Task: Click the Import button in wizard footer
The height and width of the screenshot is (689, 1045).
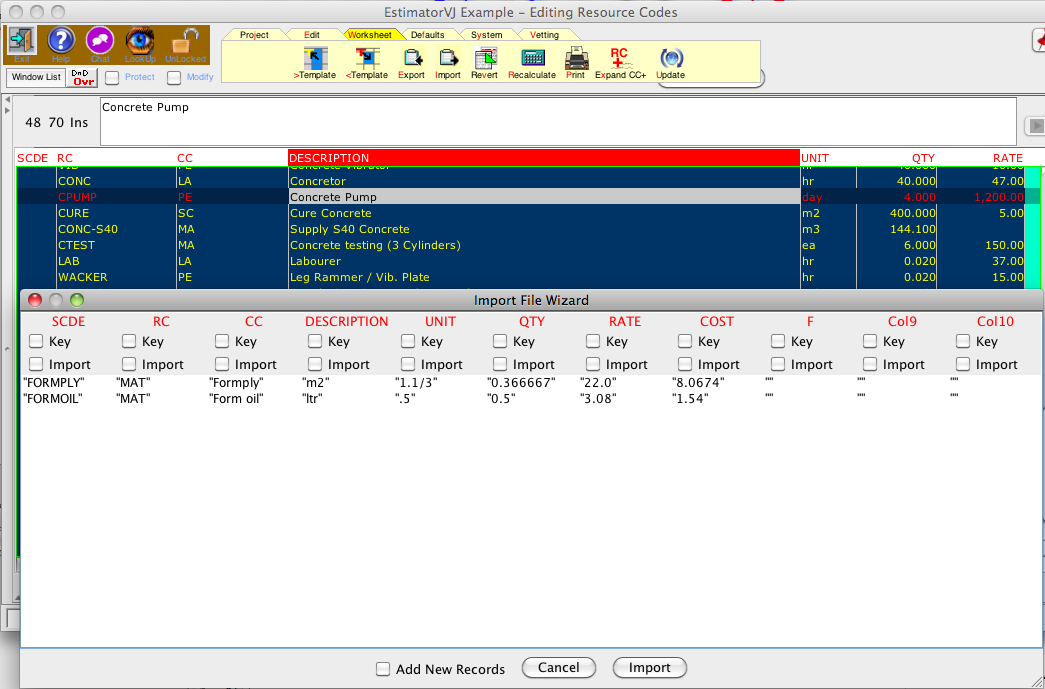Action: click(x=650, y=668)
